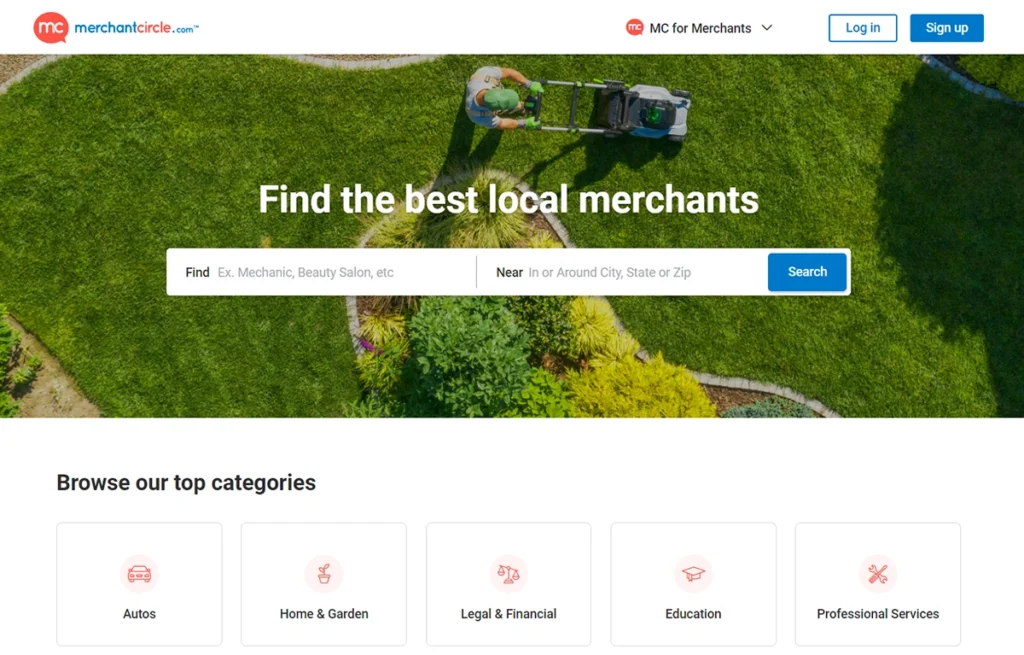Click the Education graduation cap icon

pyautogui.click(x=693, y=573)
